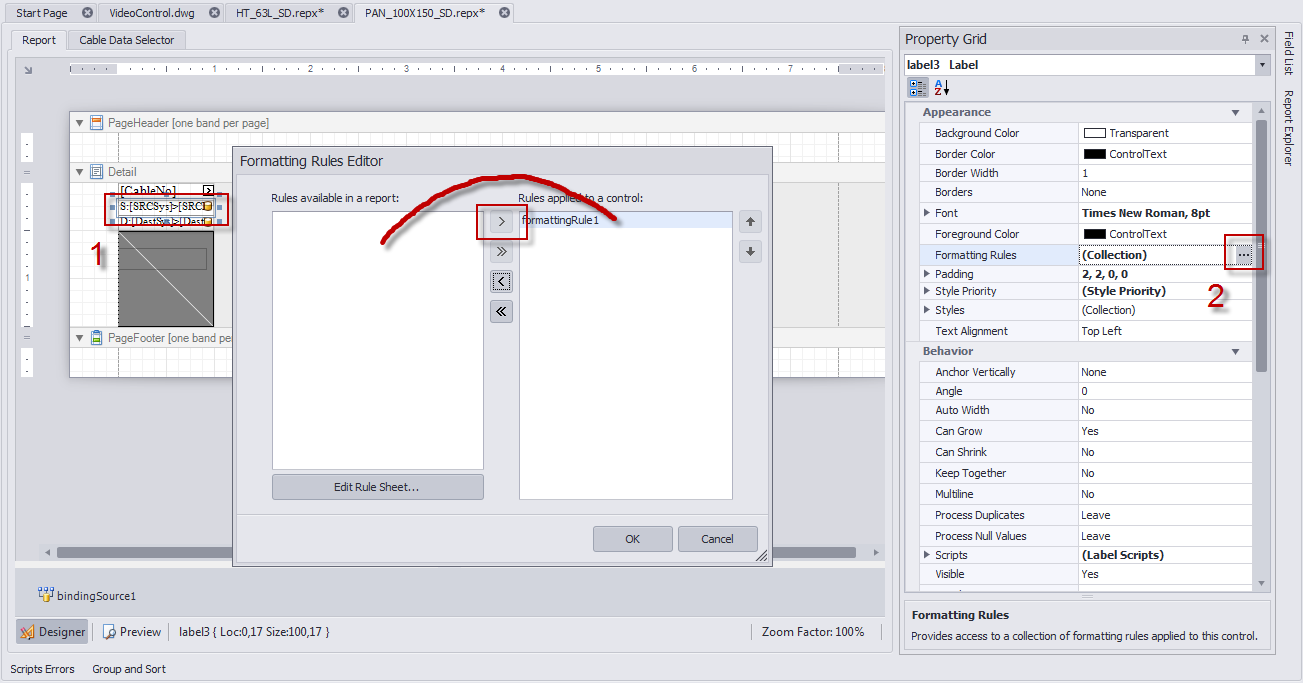1303x683 pixels.
Task: Collapse the Detail band
Action: pos(80,172)
